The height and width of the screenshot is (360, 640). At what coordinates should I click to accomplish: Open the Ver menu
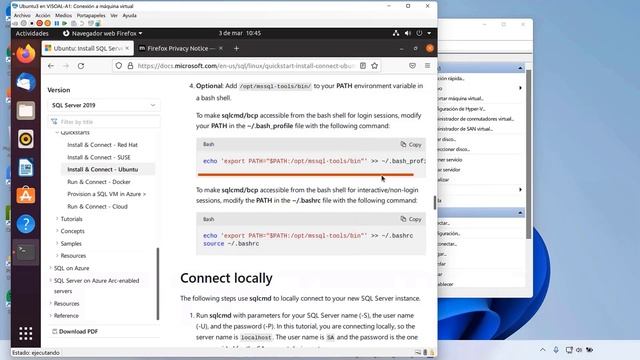click(x=114, y=16)
